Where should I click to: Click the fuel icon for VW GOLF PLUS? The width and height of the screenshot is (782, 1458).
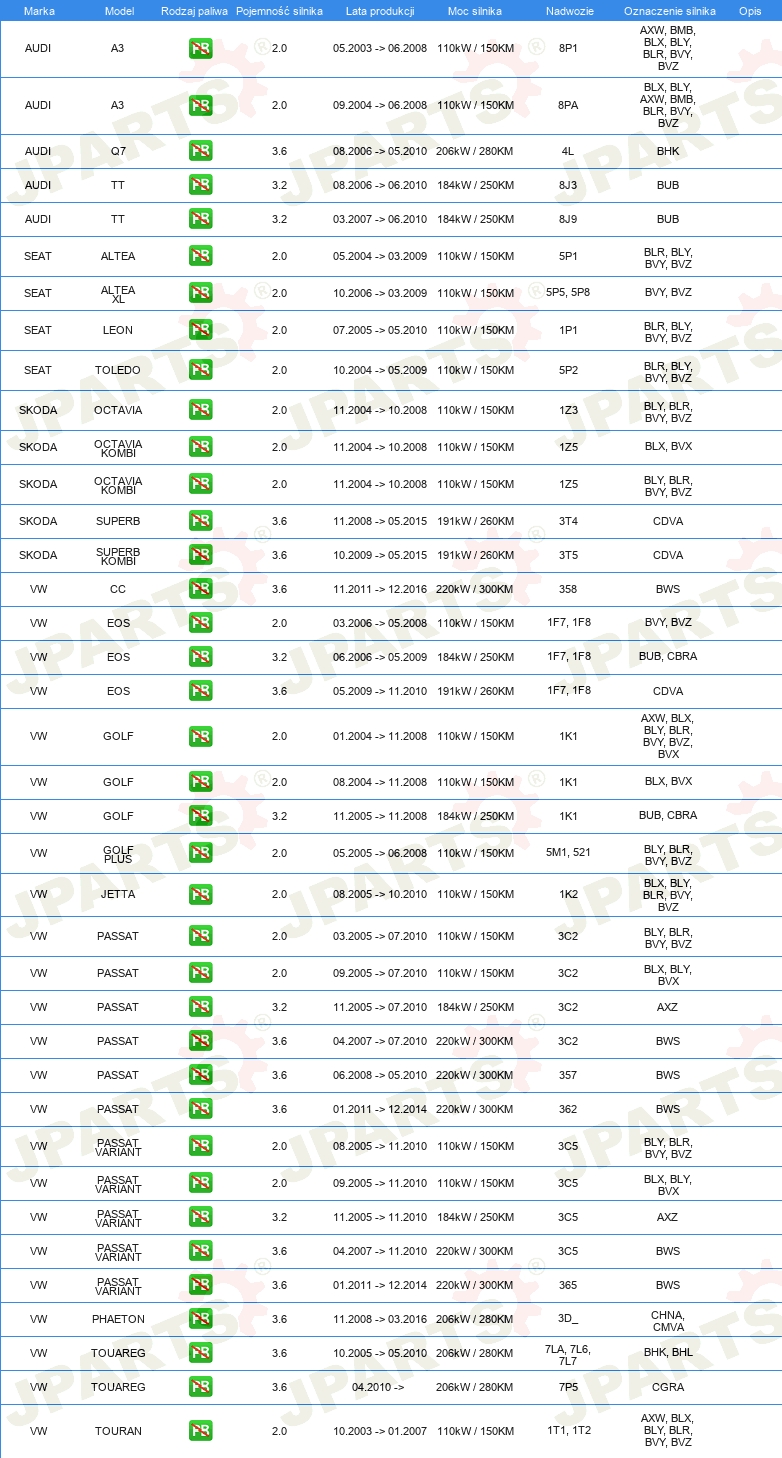(x=200, y=853)
